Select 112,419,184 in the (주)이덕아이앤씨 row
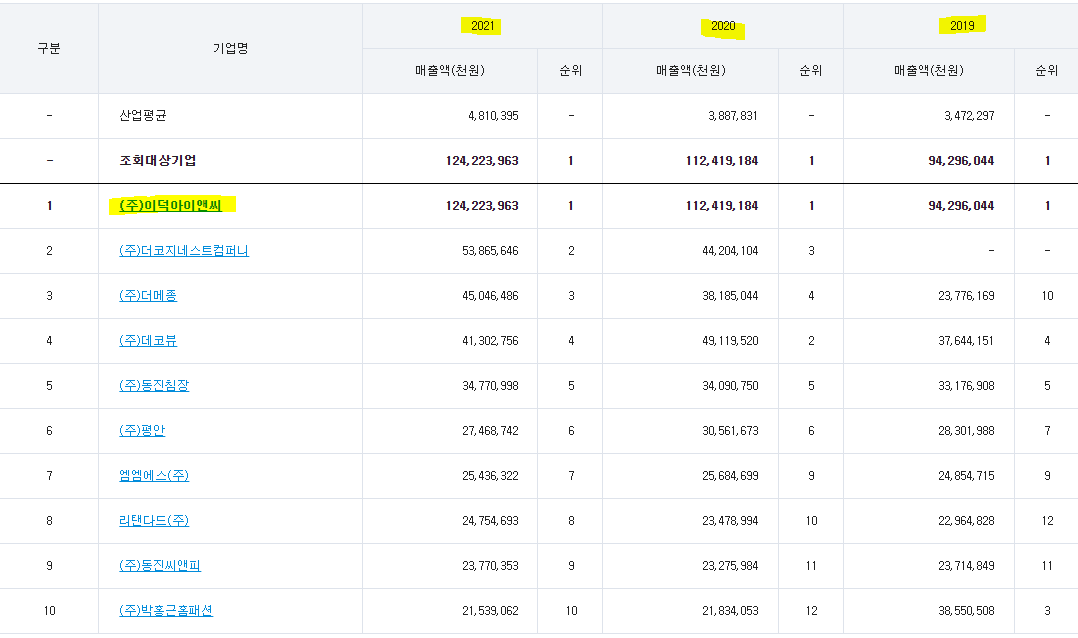Screen dimensions: 1078x638 coord(722,206)
